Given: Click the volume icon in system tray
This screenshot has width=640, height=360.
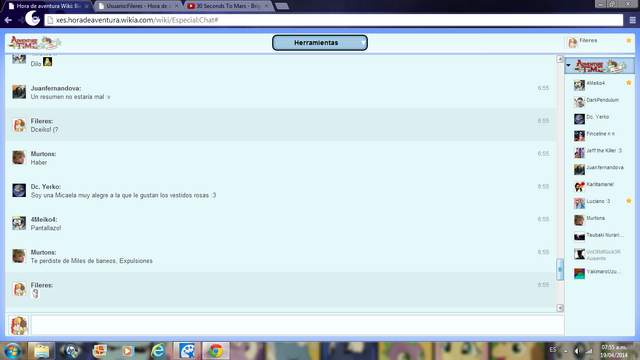Looking at the screenshot, I should pos(577,351).
